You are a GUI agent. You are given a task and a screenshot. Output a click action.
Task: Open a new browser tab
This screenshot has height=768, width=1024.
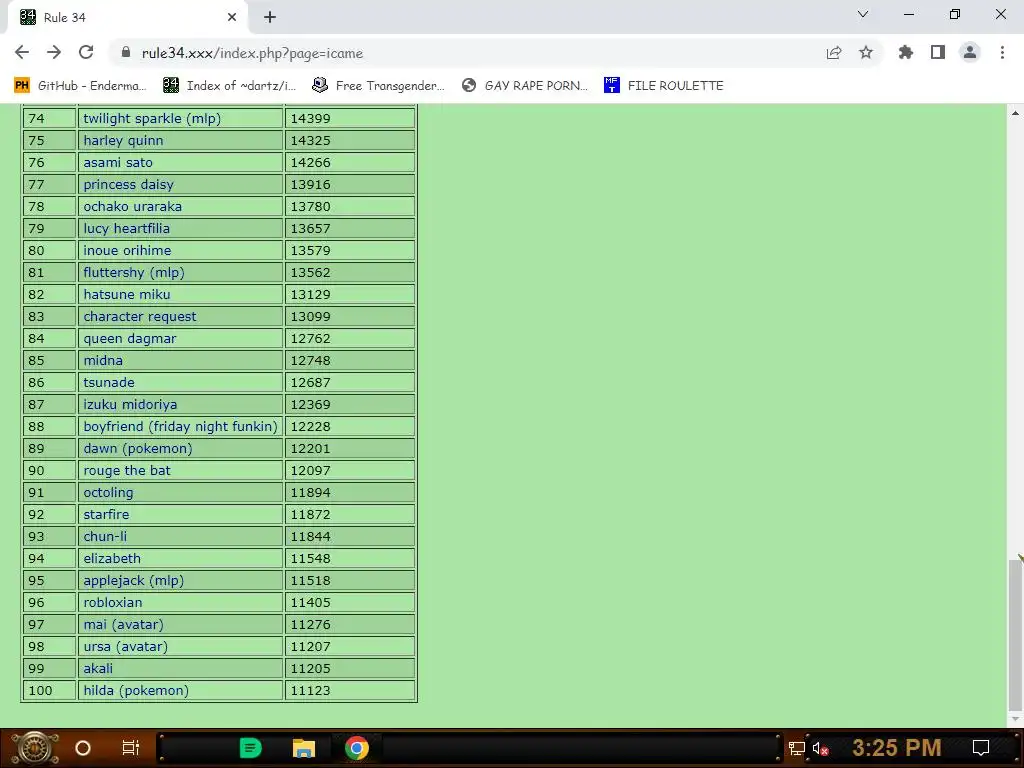point(270,18)
